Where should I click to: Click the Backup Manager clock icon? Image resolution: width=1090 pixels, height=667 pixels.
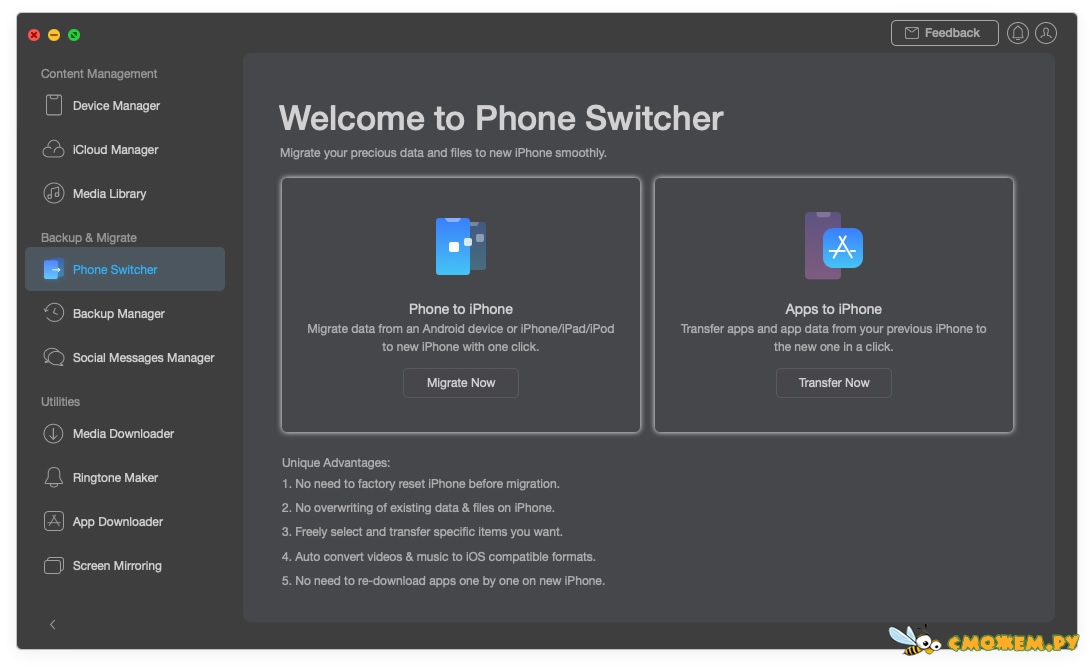tap(54, 313)
